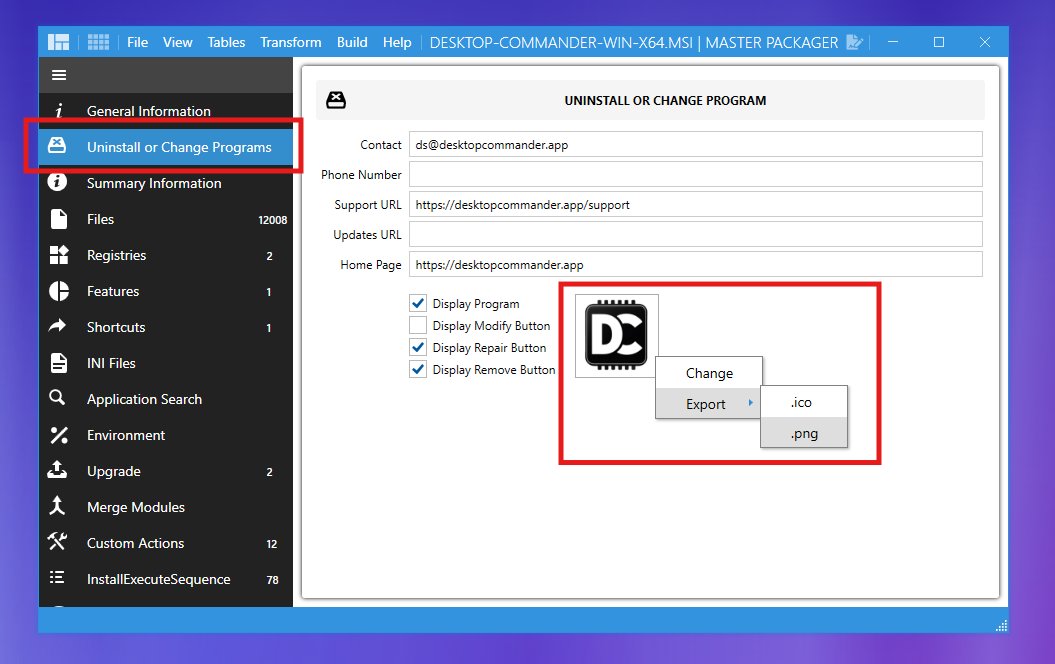Export the icon as .ico
The width and height of the screenshot is (1055, 664).
(x=803, y=402)
